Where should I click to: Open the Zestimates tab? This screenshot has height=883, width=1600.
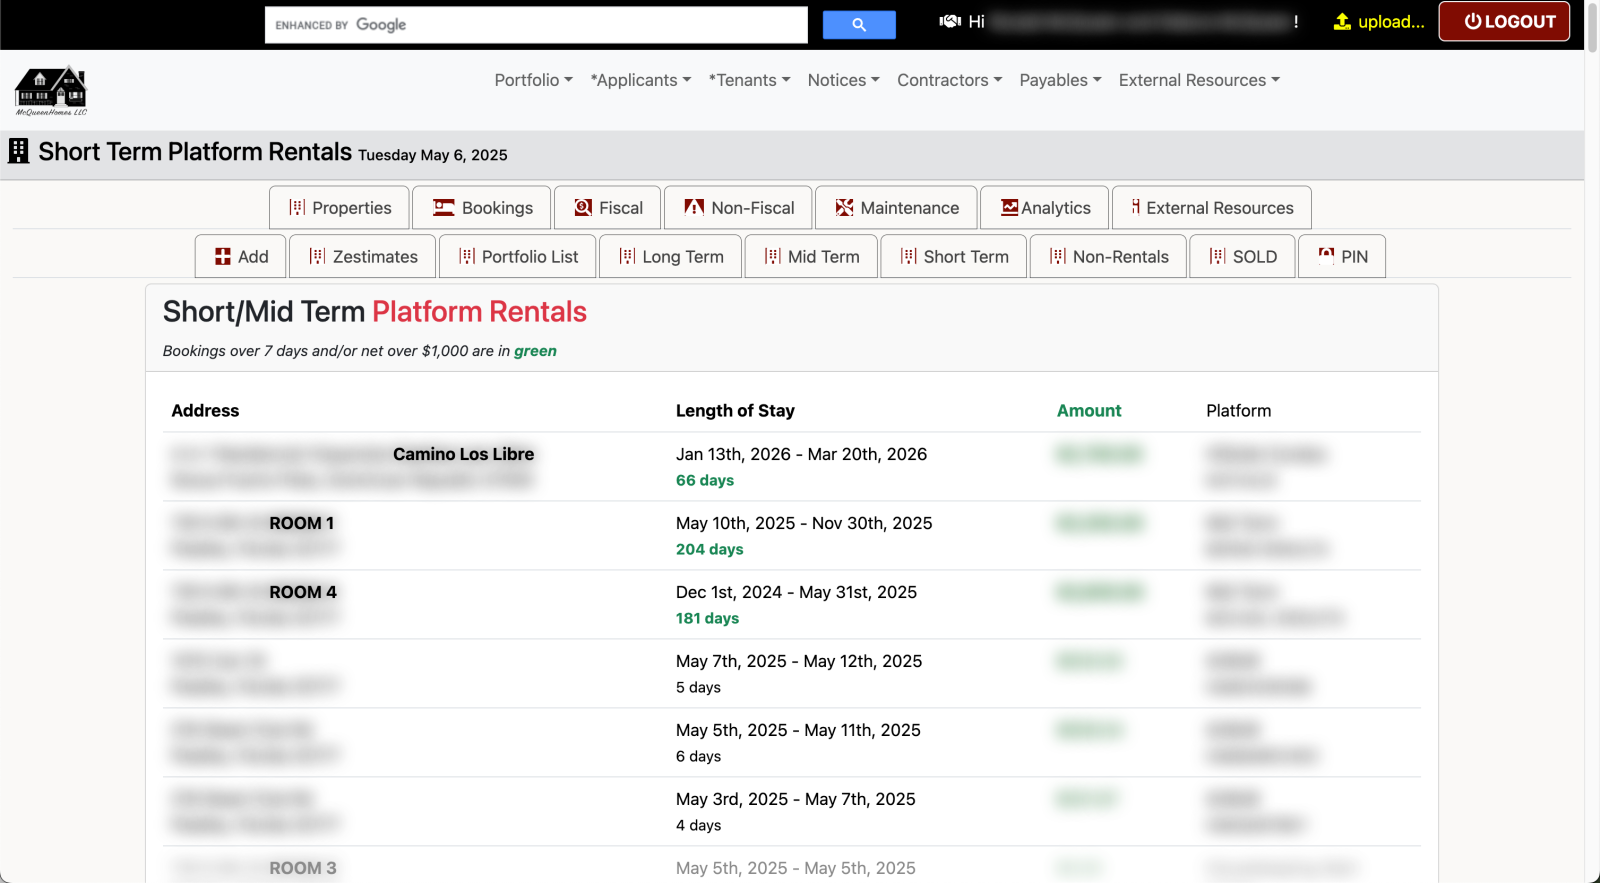363,257
